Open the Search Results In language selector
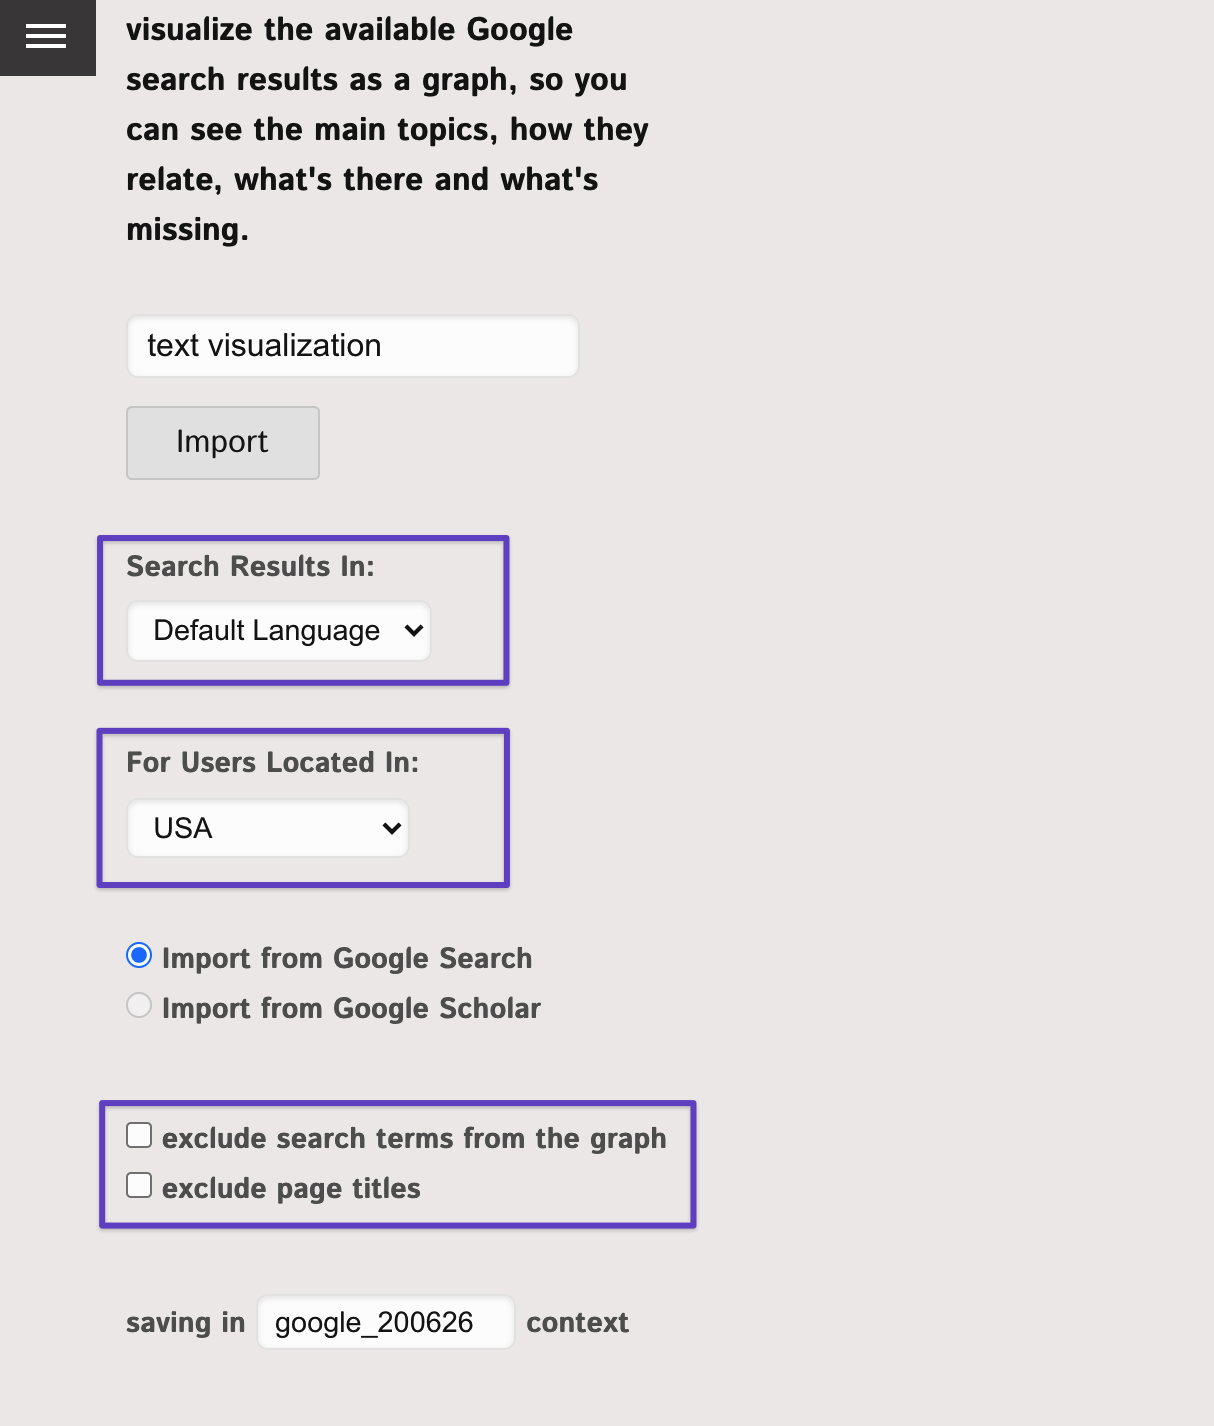1214x1426 pixels. click(x=277, y=630)
